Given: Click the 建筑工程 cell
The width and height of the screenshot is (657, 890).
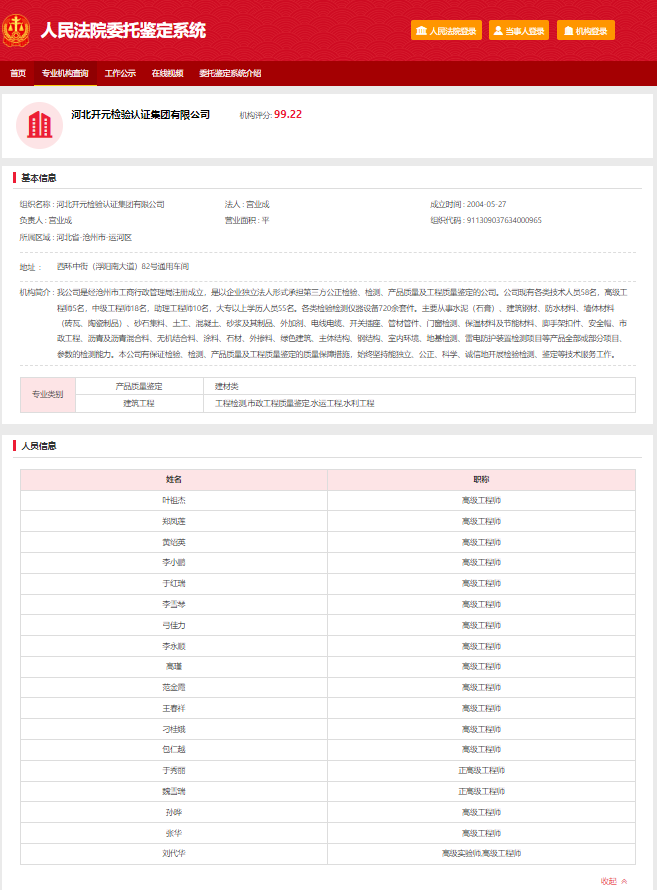Looking at the screenshot, I should pos(139,404).
